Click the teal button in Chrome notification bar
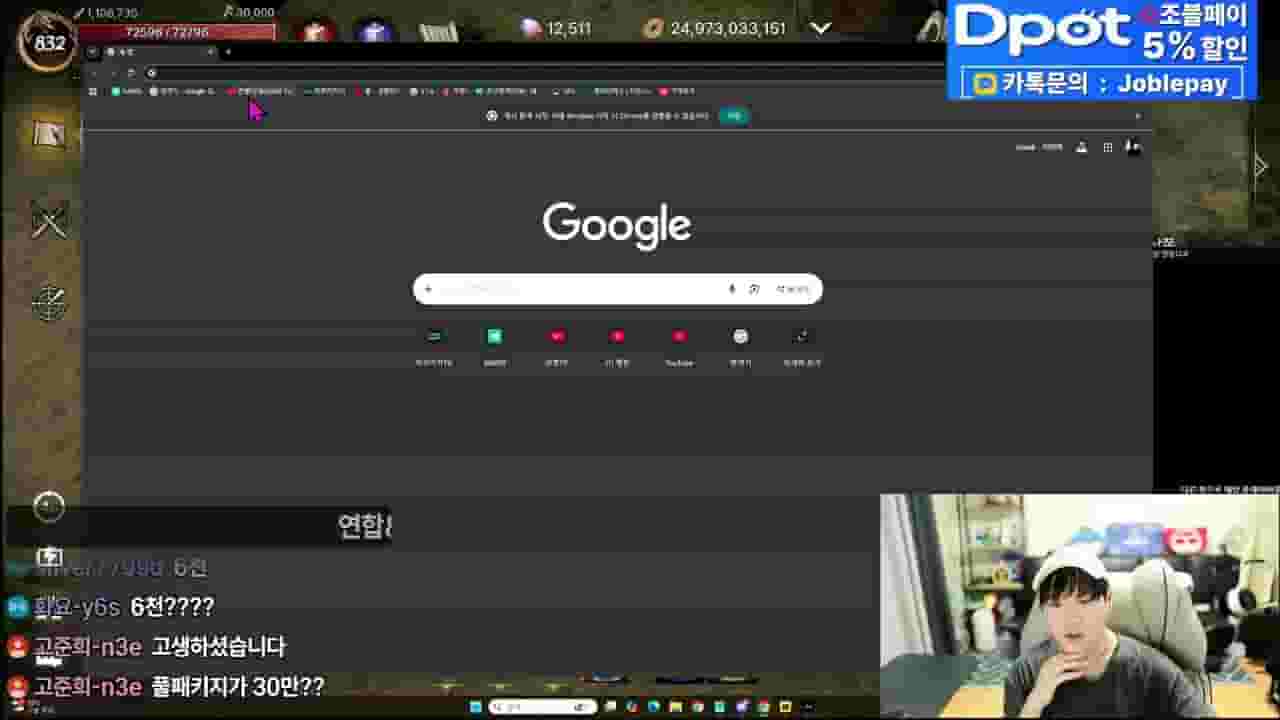 coord(734,116)
